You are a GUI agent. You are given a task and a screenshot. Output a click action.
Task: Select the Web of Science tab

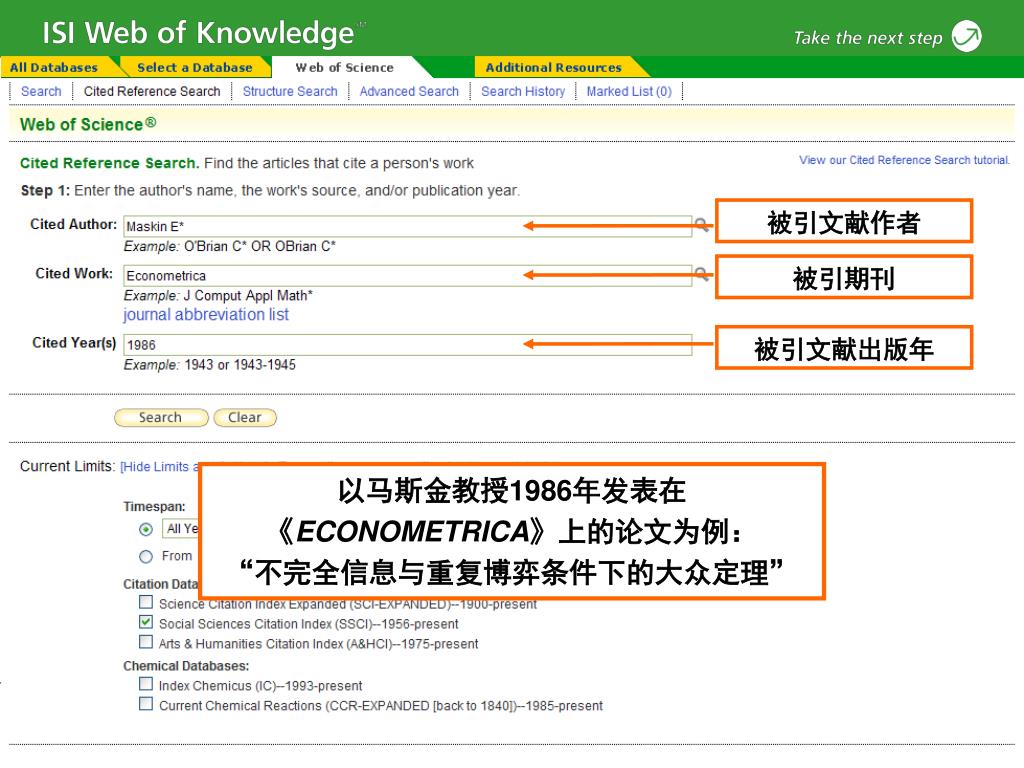point(344,67)
